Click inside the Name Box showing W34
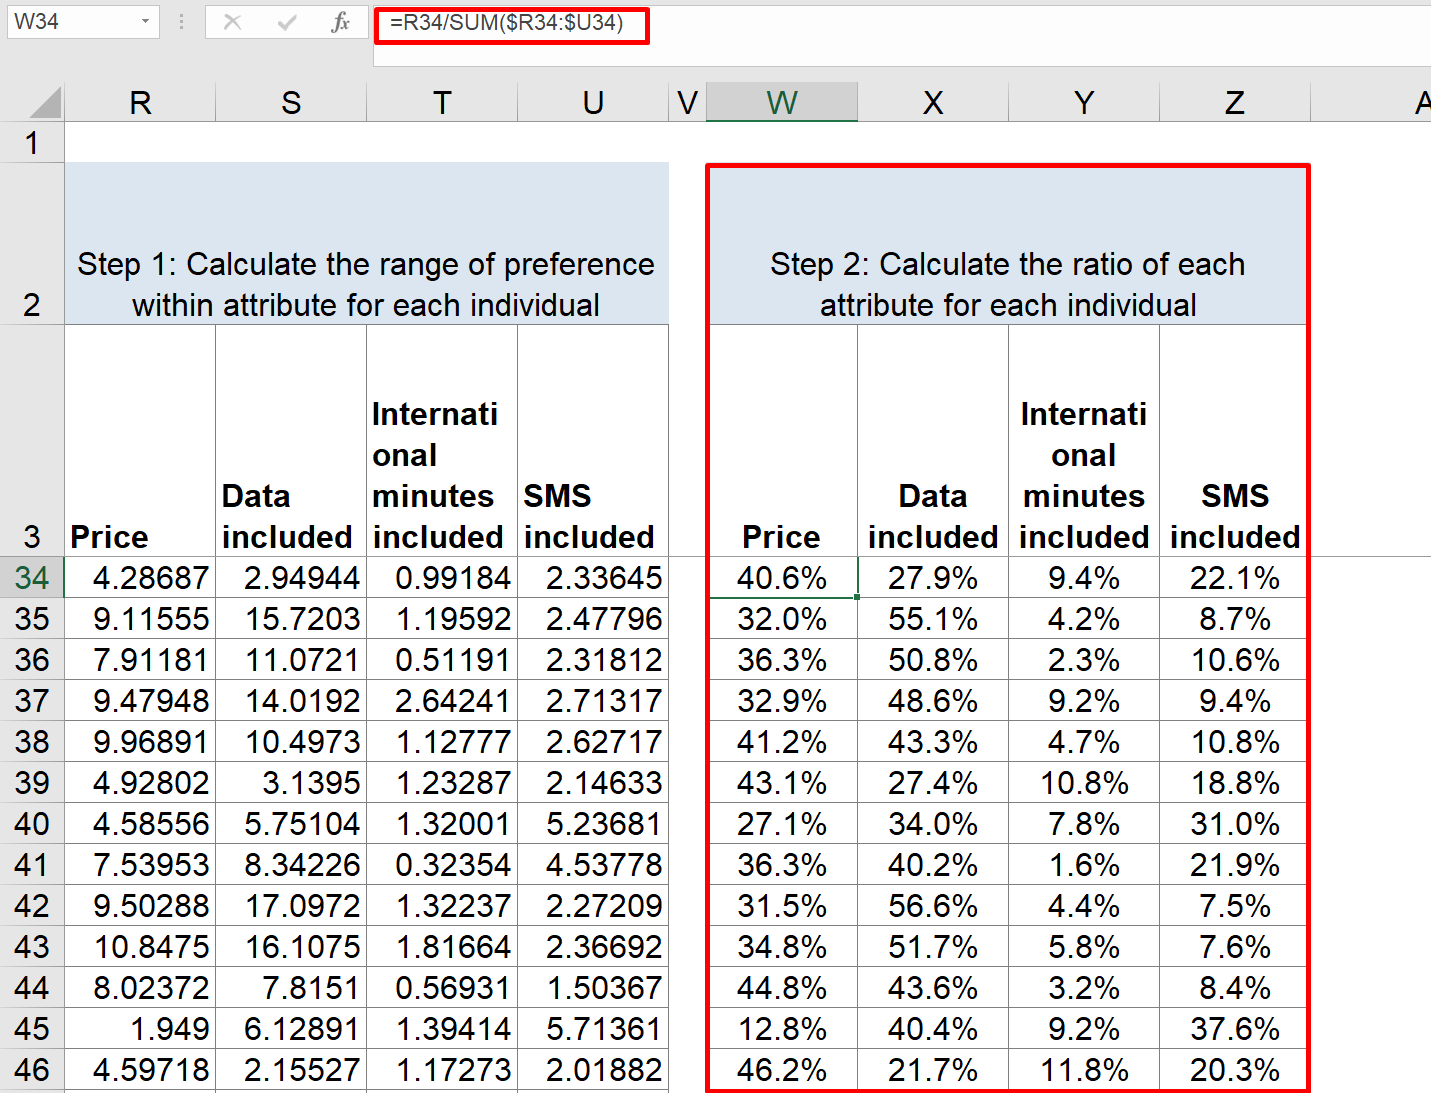 click(70, 22)
